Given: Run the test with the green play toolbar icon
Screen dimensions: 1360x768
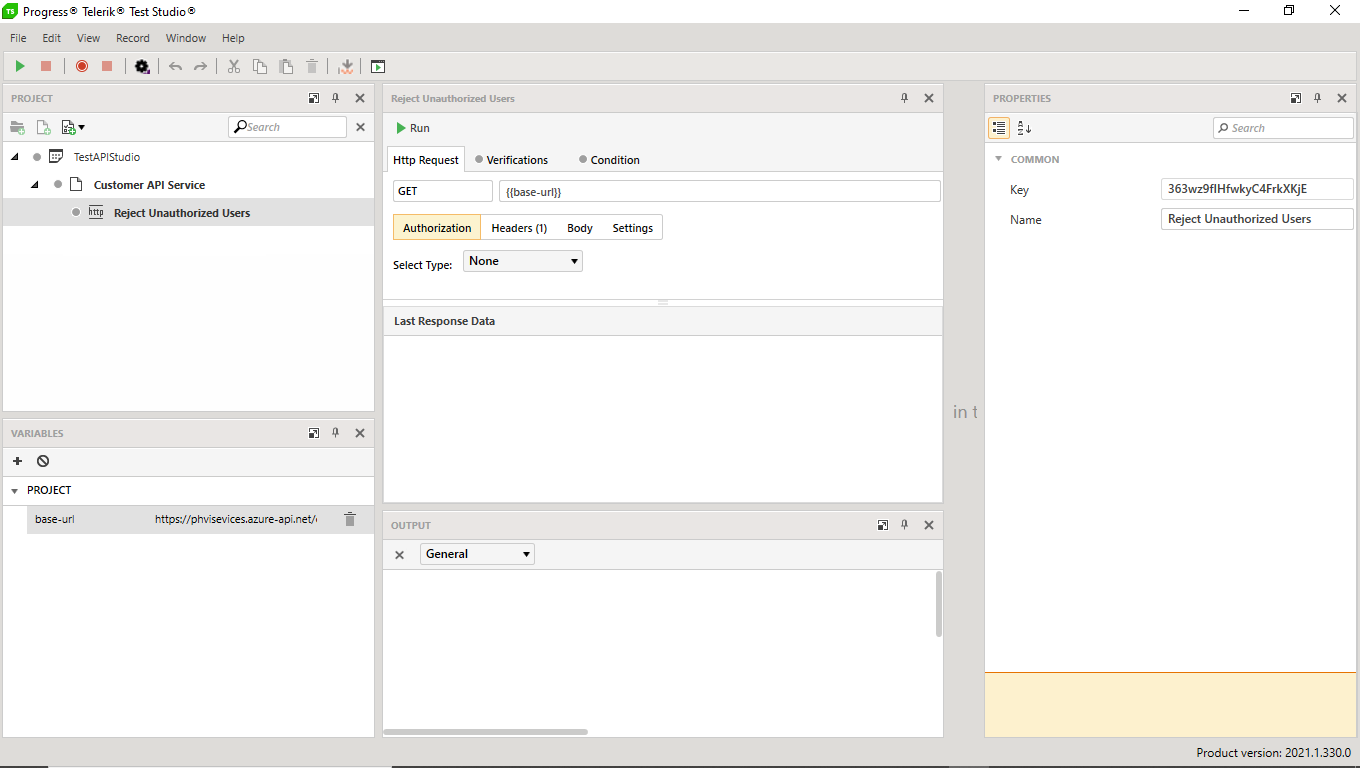Looking at the screenshot, I should 20,66.
